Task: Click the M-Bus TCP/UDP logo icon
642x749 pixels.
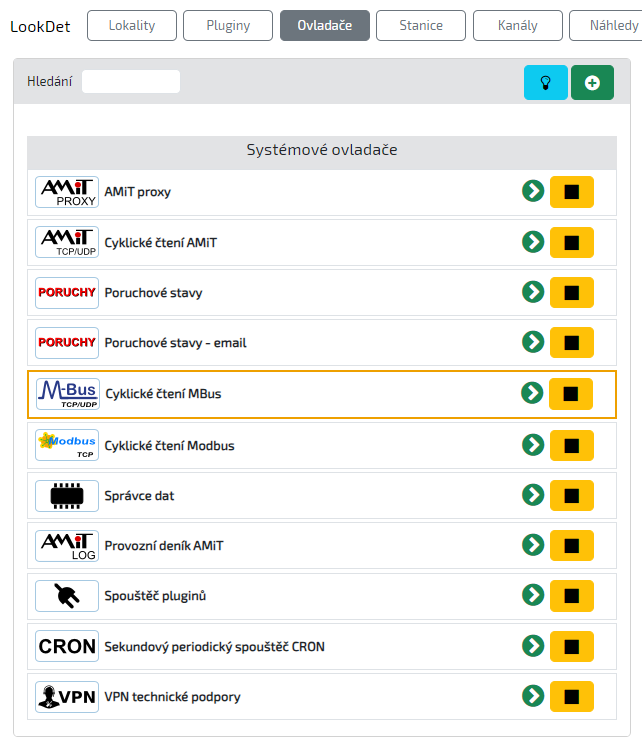Action: click(67, 394)
